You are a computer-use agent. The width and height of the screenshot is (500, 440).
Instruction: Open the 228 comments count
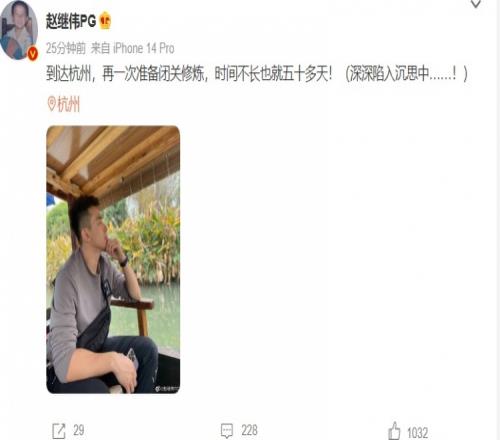249,430
